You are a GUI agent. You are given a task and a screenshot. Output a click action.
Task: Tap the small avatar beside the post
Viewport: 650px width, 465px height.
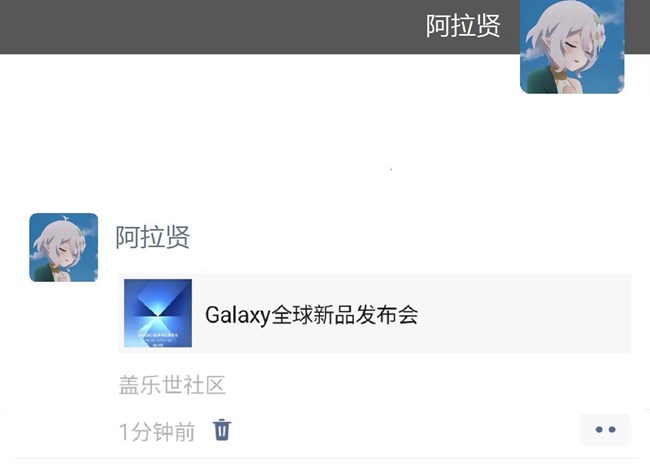[x=64, y=247]
